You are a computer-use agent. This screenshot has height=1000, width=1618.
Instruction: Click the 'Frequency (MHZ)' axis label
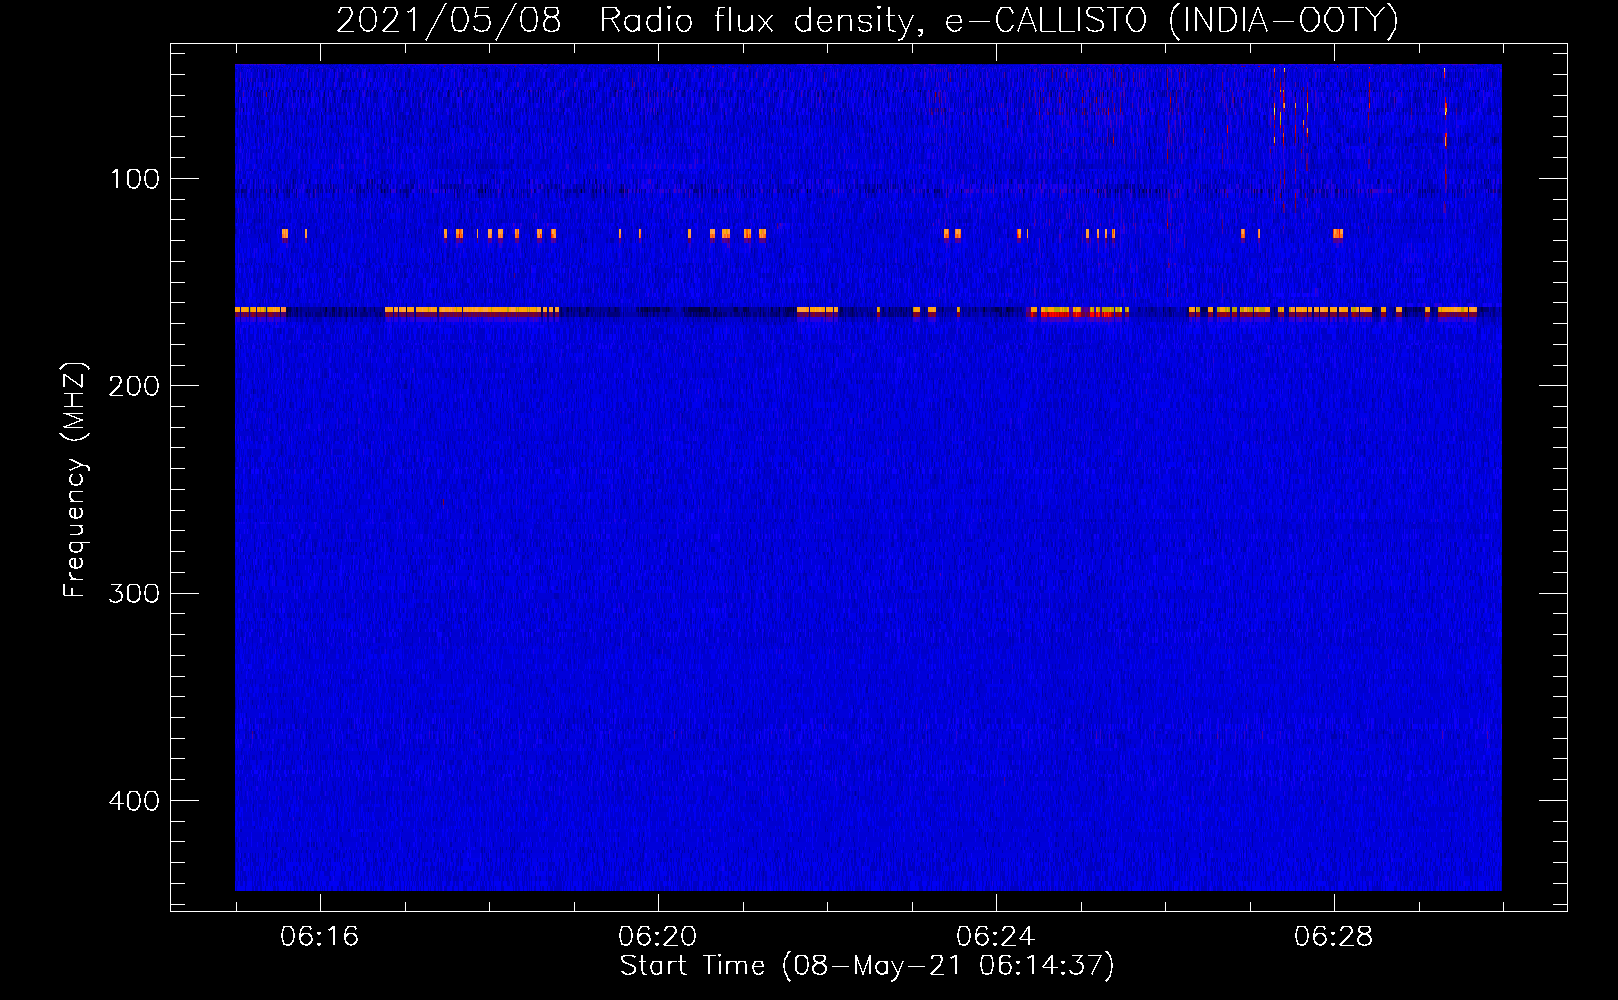click(75, 480)
